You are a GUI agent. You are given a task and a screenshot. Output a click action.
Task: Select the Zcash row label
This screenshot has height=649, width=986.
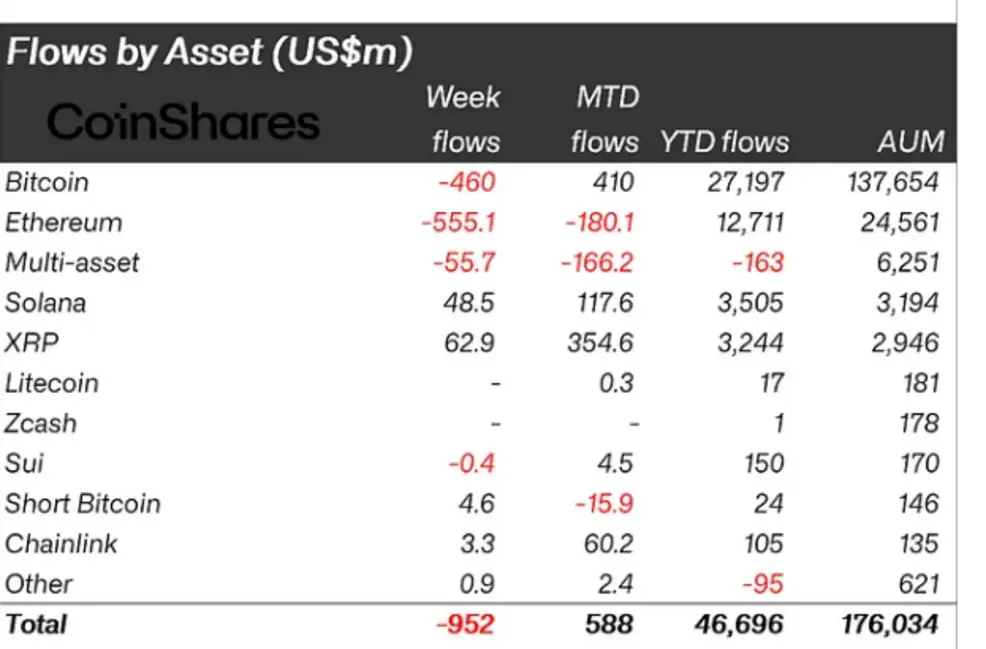(41, 423)
